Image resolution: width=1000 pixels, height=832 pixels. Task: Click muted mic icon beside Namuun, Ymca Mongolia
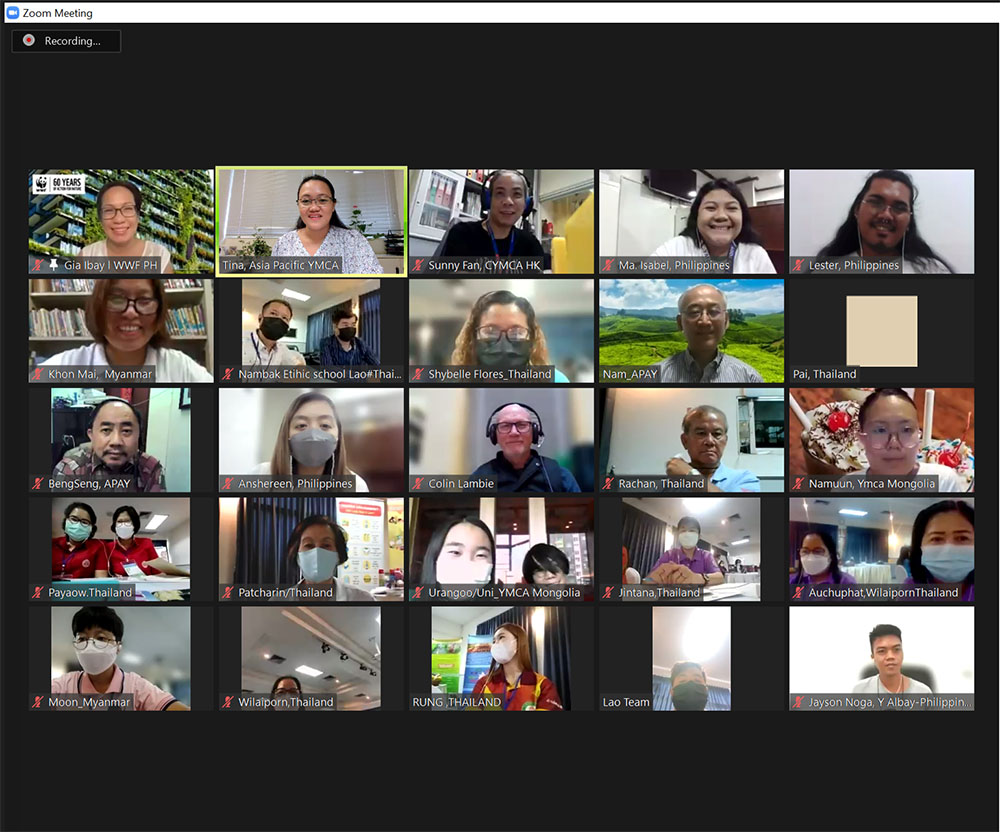pyautogui.click(x=799, y=484)
